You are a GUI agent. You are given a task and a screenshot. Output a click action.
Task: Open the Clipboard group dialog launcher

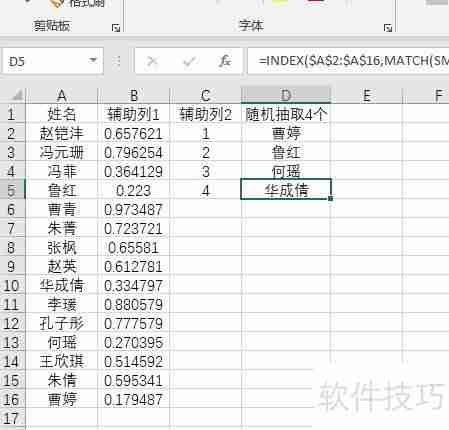[x=116, y=28]
